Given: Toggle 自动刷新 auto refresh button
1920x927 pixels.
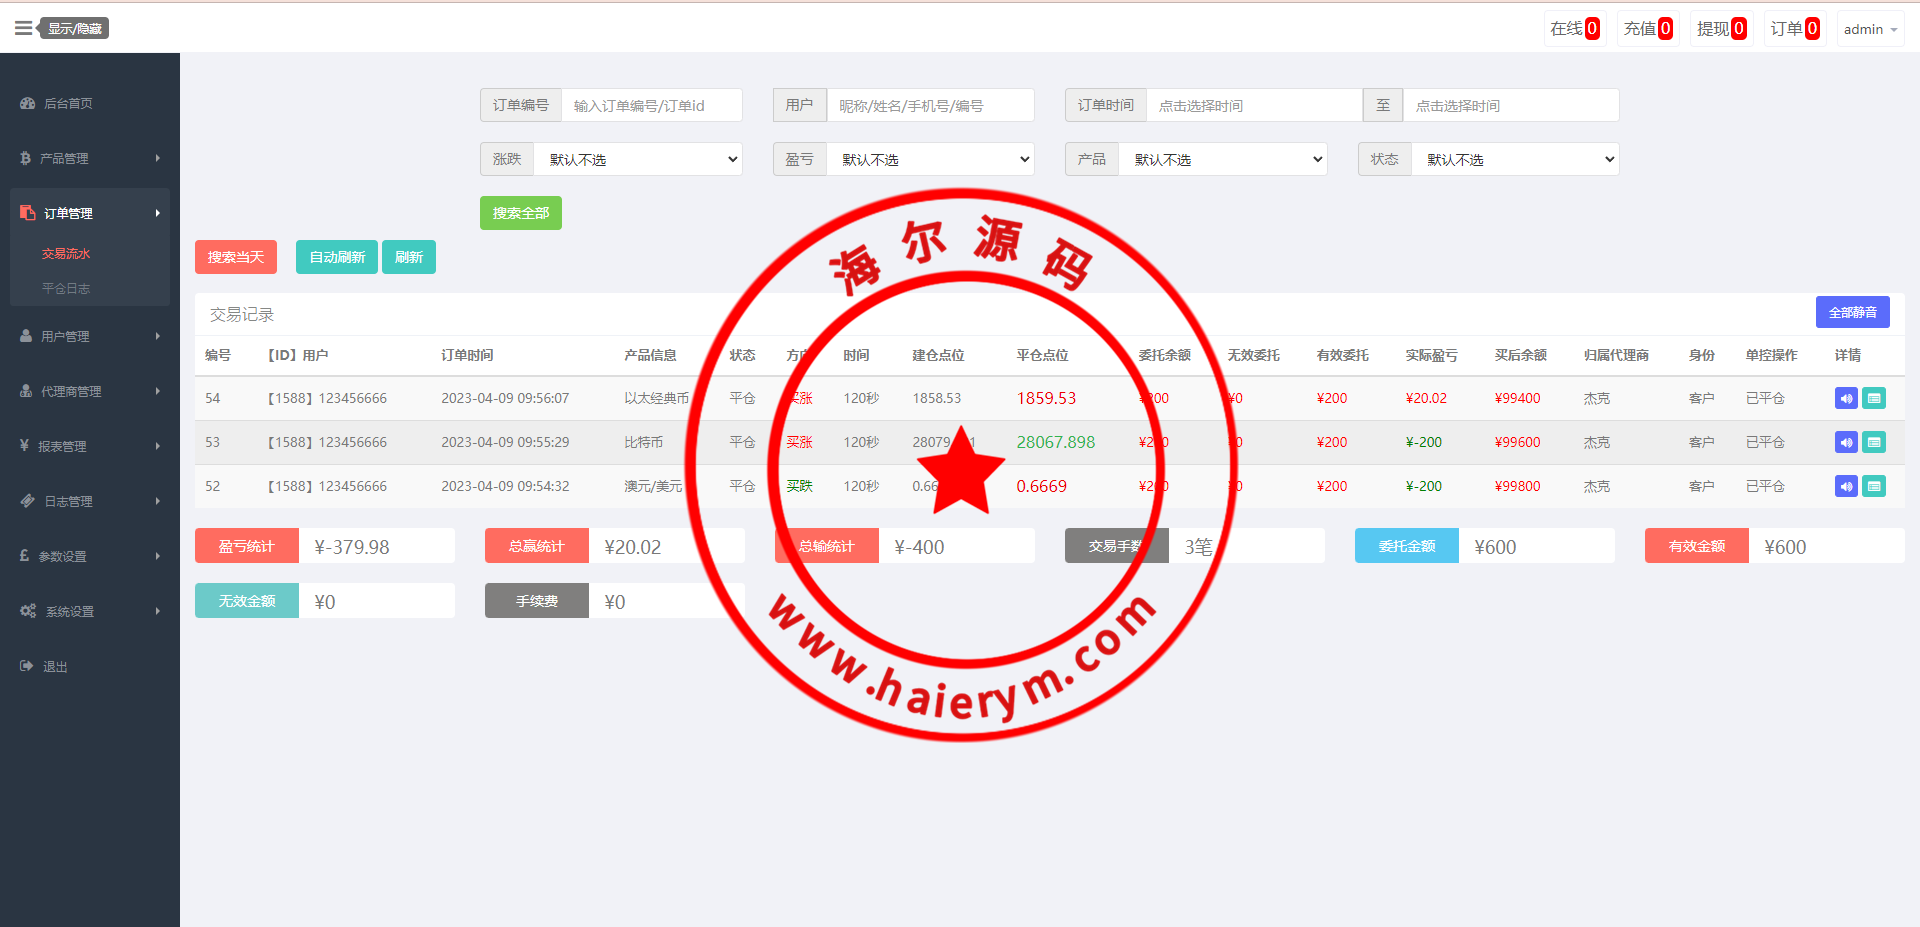Looking at the screenshot, I should 337,257.
